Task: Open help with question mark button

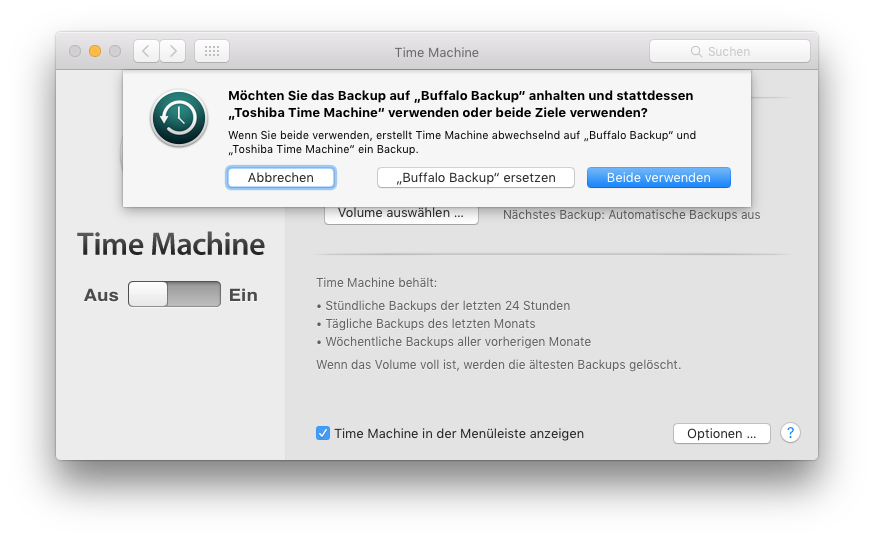Action: click(790, 432)
